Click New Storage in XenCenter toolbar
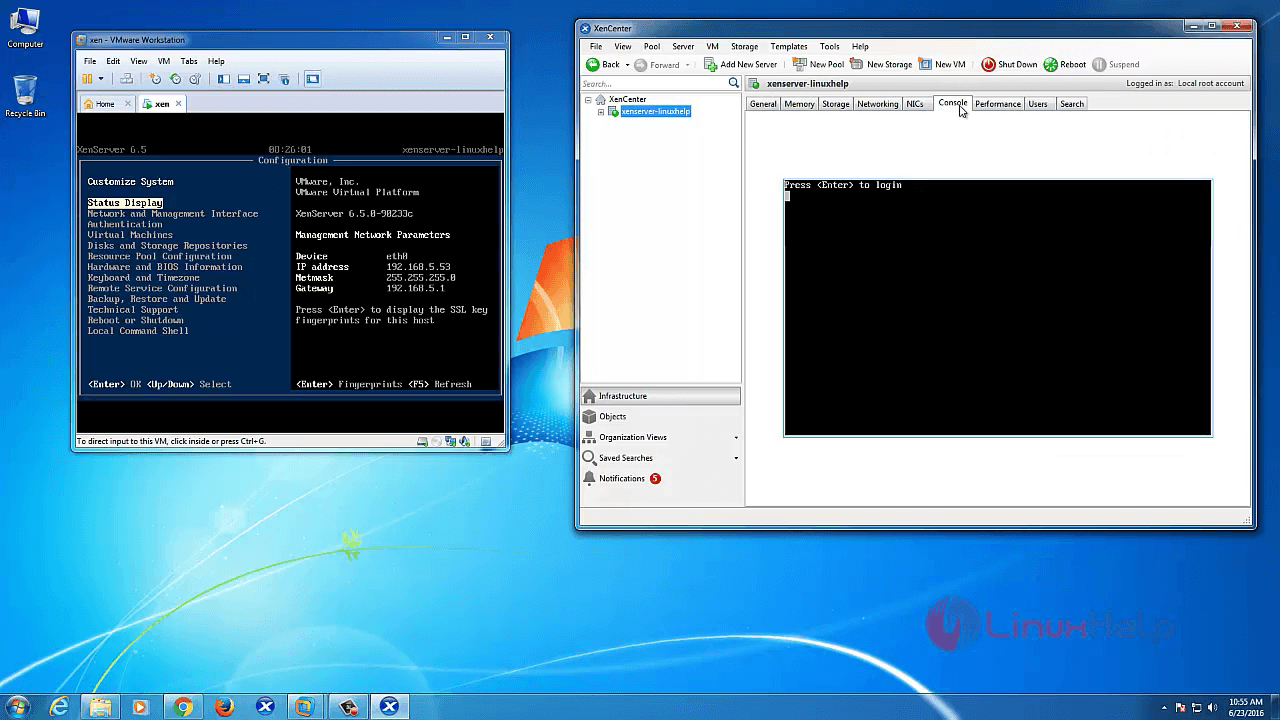The height and width of the screenshot is (720, 1280). coord(881,64)
